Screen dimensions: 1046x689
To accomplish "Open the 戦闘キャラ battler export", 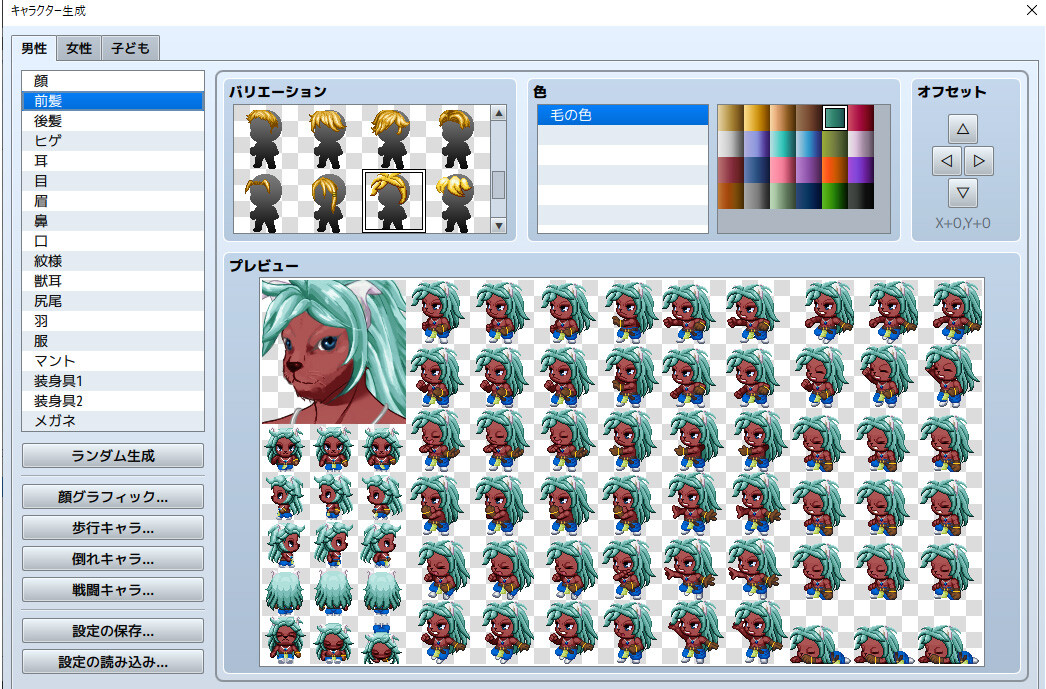I will 112,589.
